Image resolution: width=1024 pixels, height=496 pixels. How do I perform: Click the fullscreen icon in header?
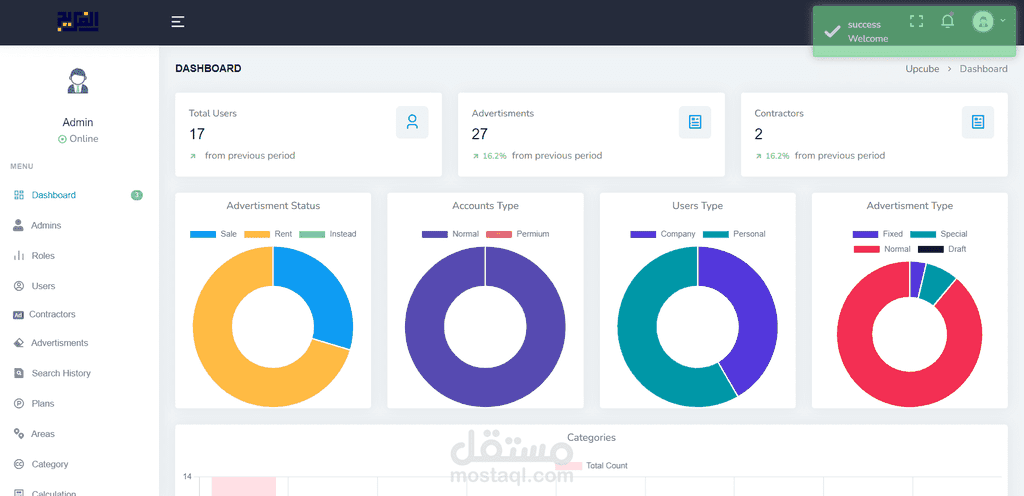click(x=916, y=21)
